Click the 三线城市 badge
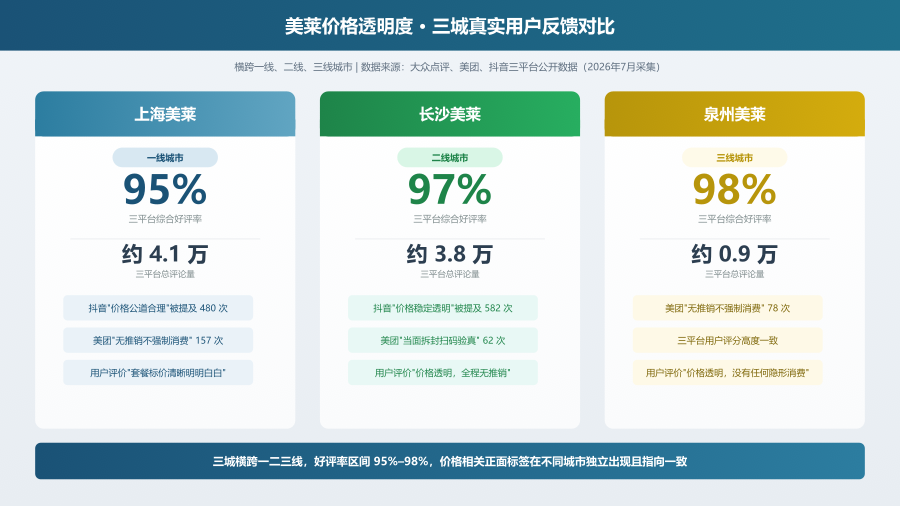Viewport: 900px width, 506px height. [735, 158]
